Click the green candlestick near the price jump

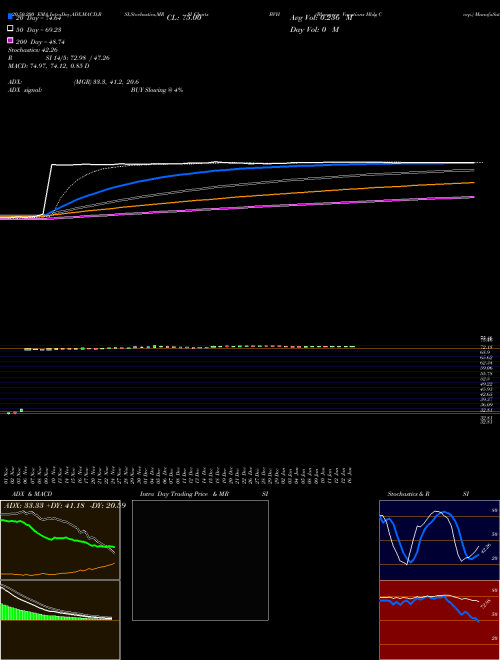(21, 410)
